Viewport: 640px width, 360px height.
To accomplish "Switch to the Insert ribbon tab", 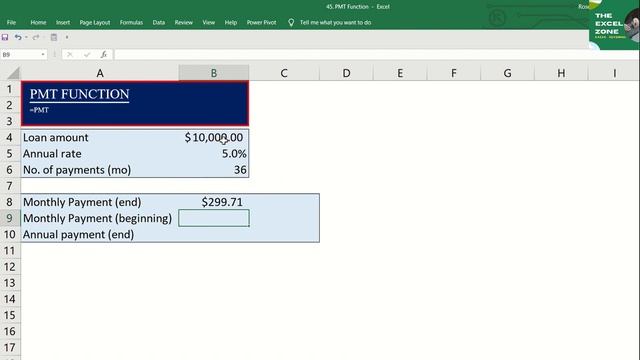I will point(63,22).
